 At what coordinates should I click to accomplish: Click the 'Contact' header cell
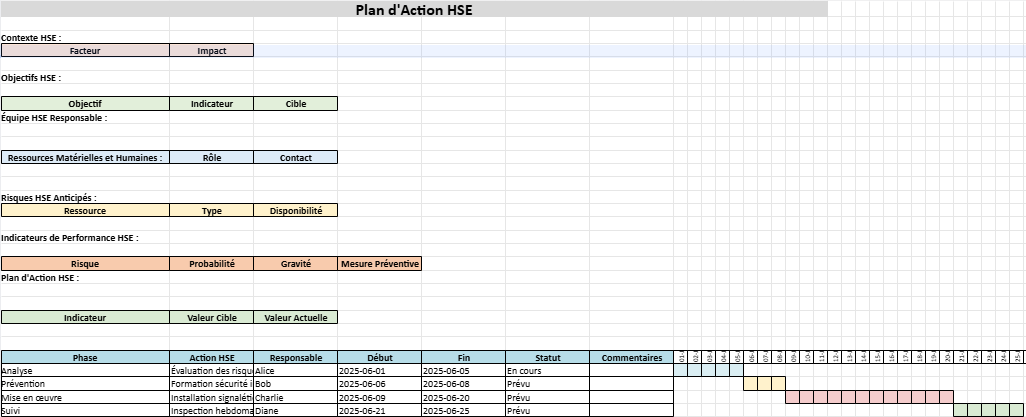(x=295, y=157)
